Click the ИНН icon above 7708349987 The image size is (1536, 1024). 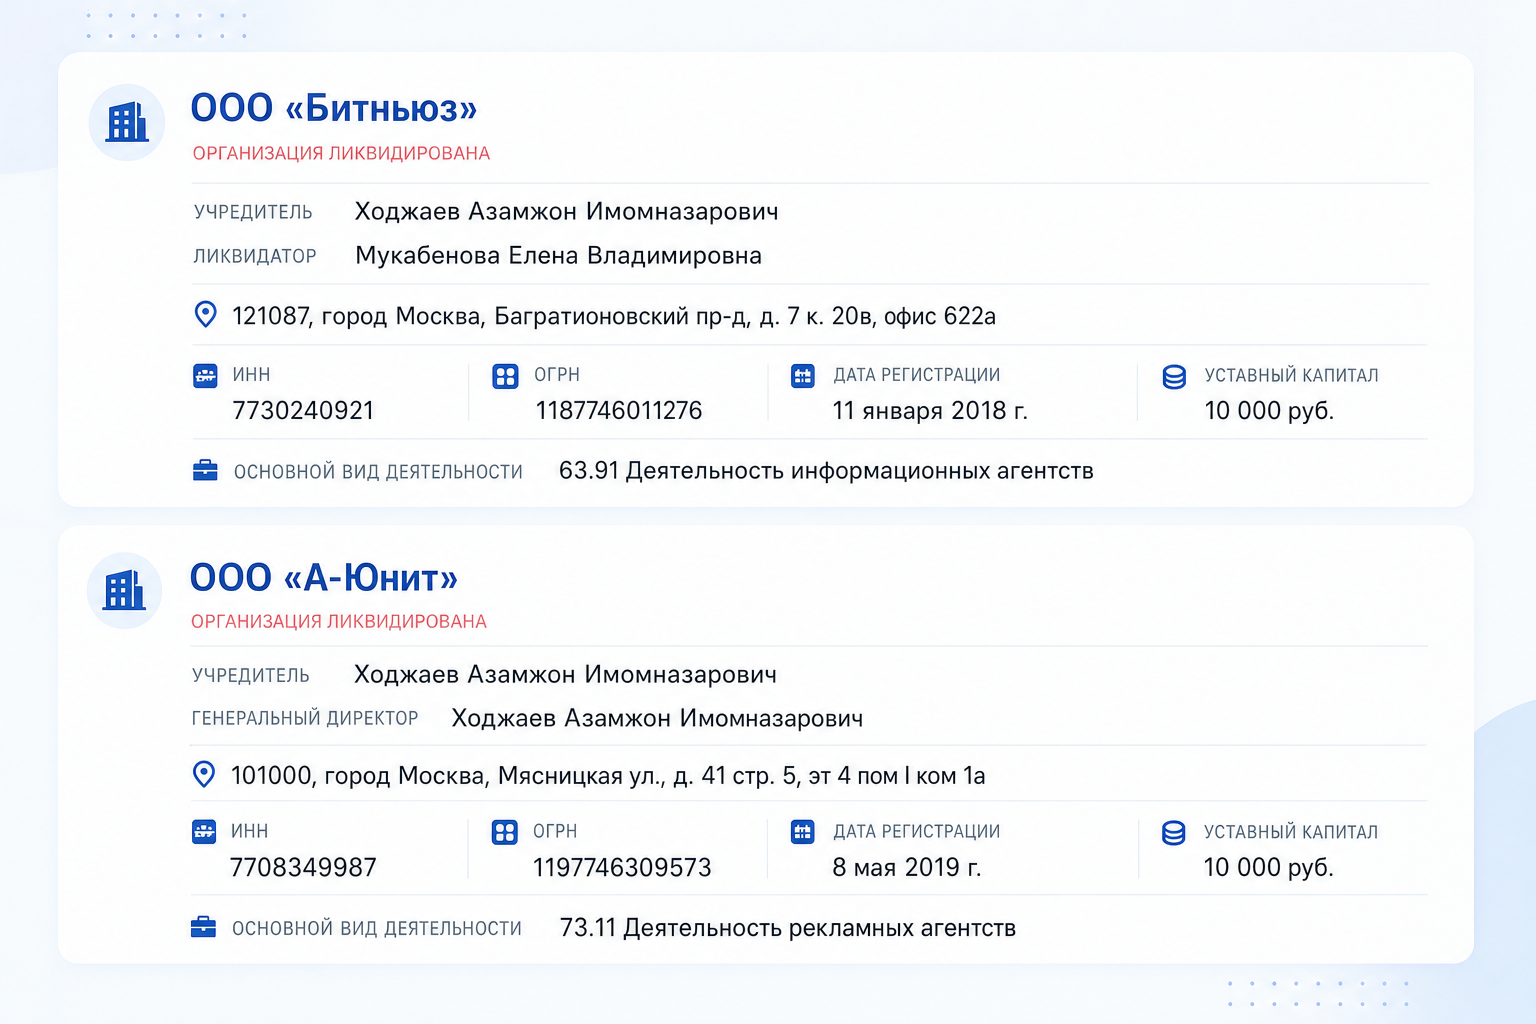[204, 832]
